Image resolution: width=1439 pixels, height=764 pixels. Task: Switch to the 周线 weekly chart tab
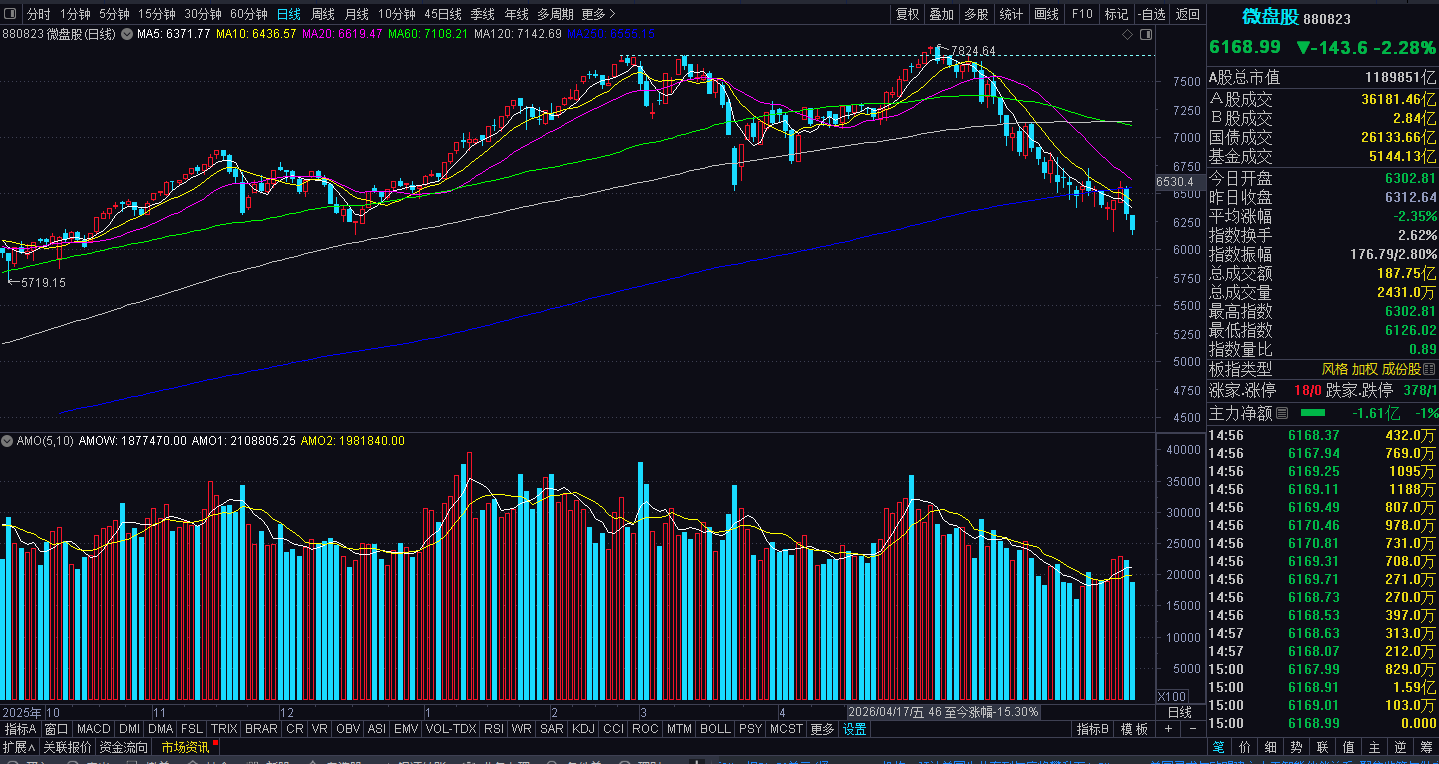pos(322,14)
